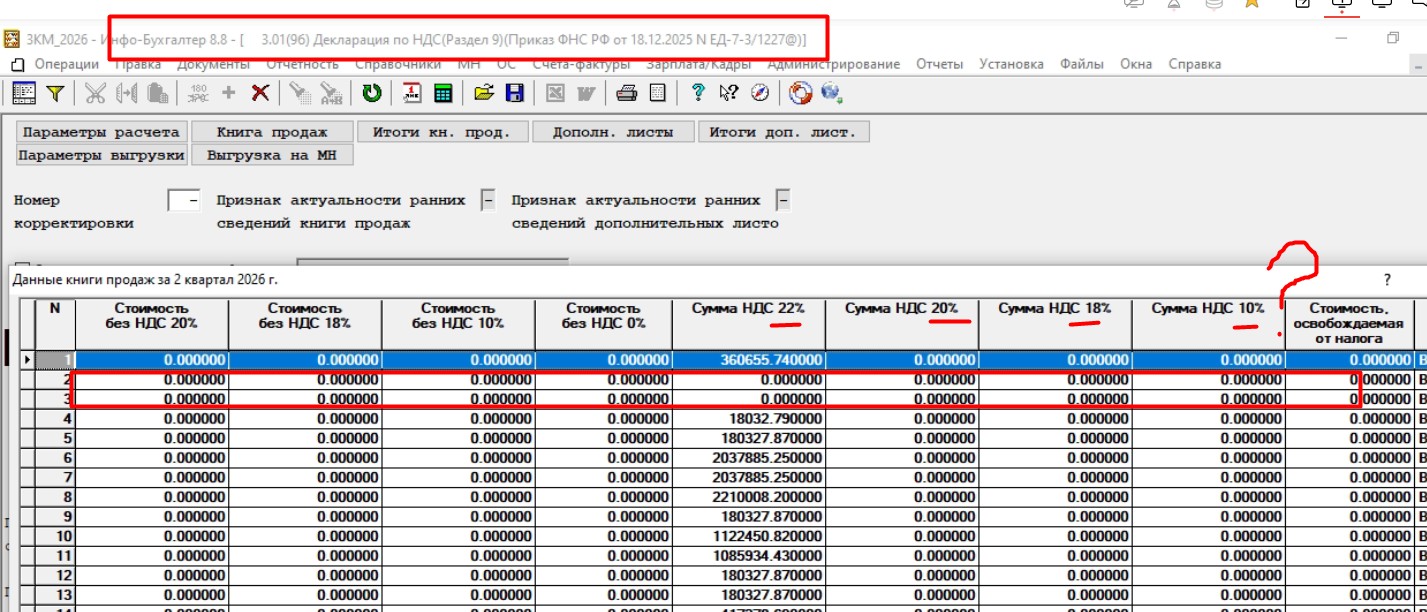
Task: Open the Справка menu
Action: point(1194,64)
